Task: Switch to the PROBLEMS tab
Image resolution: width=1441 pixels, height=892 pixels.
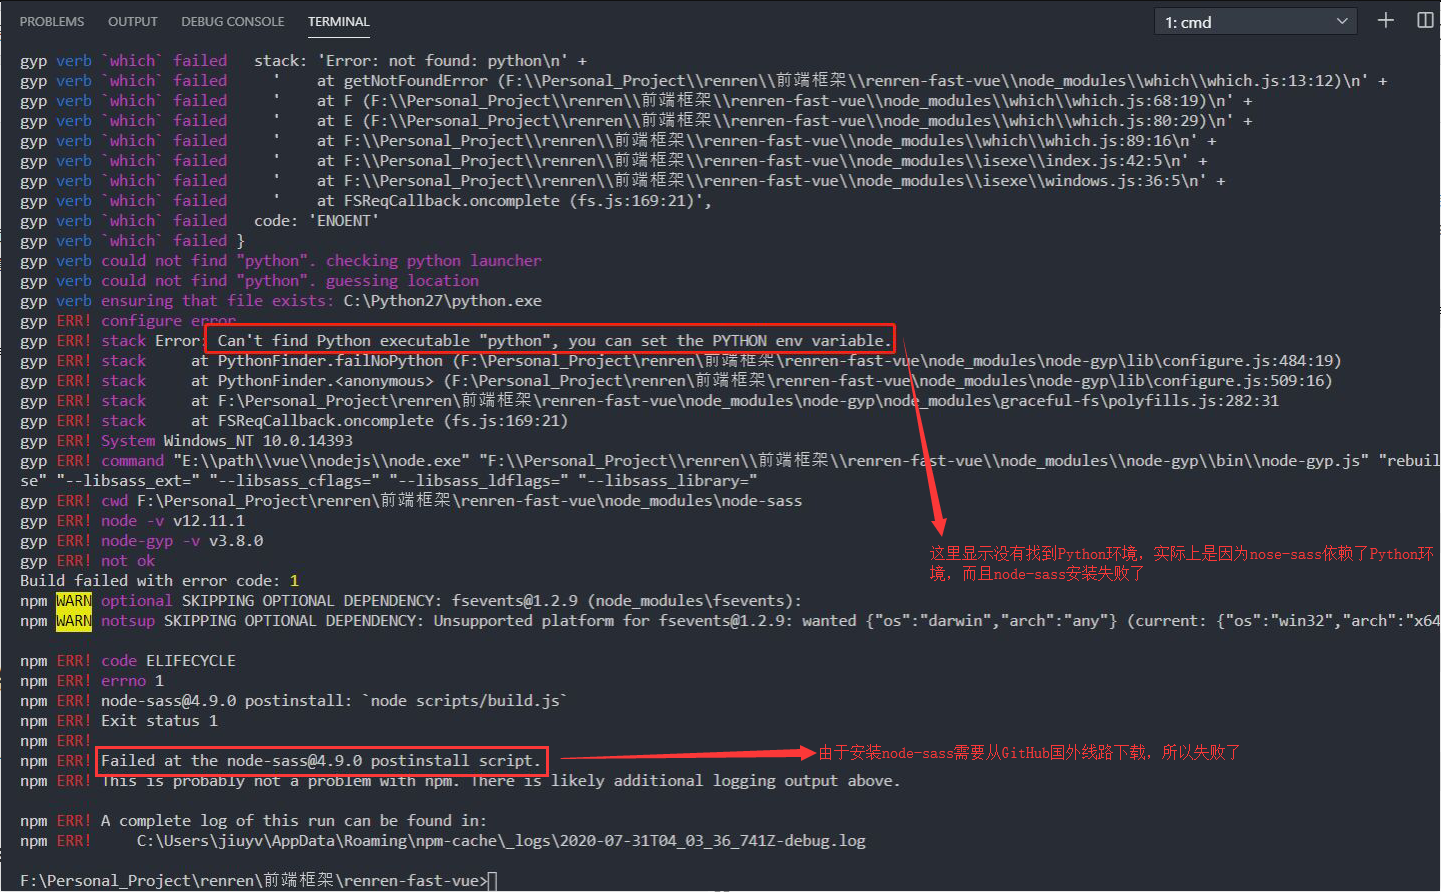Action: point(52,21)
